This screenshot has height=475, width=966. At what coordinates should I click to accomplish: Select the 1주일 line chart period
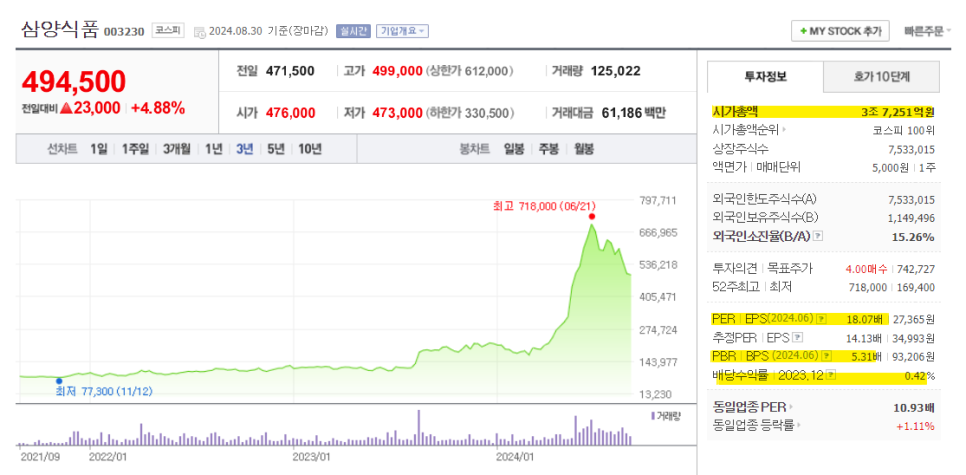click(x=135, y=149)
